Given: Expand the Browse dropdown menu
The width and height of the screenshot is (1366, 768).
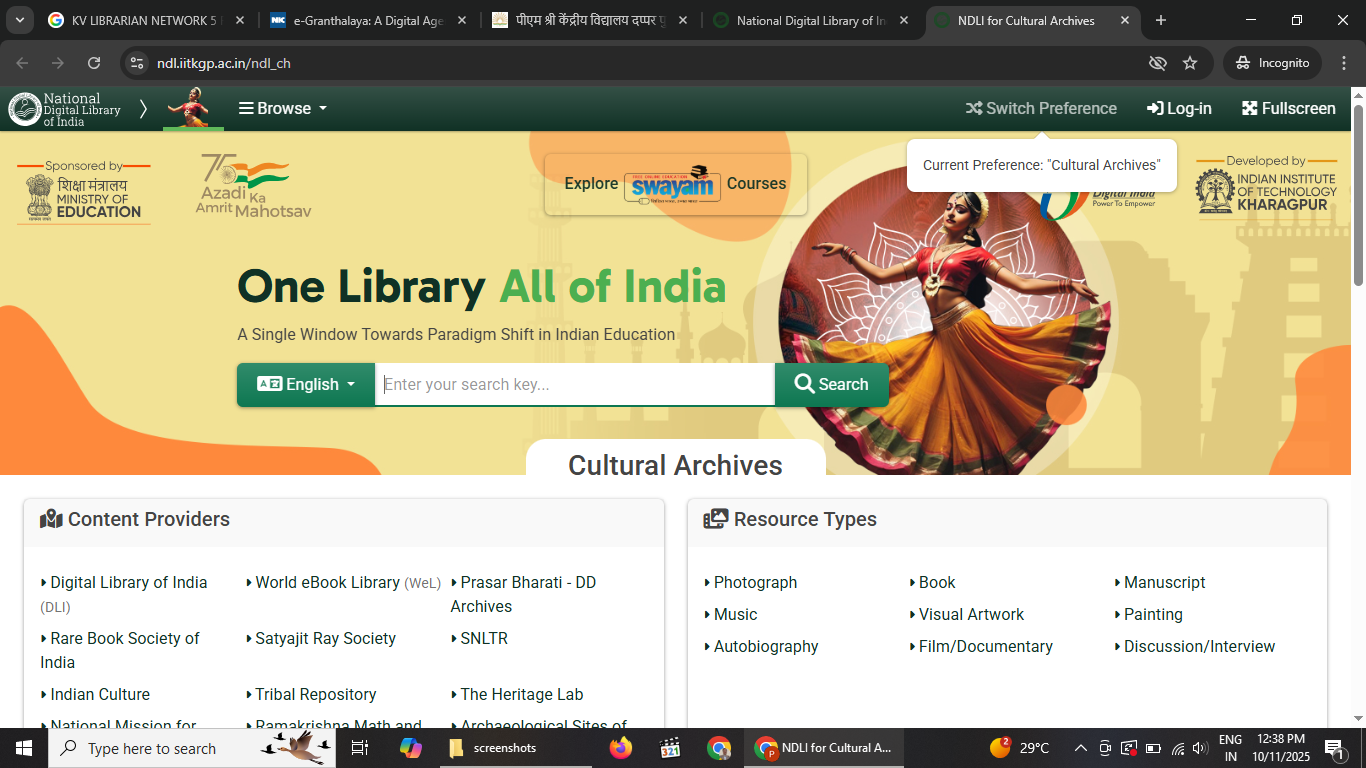Looking at the screenshot, I should [x=283, y=108].
